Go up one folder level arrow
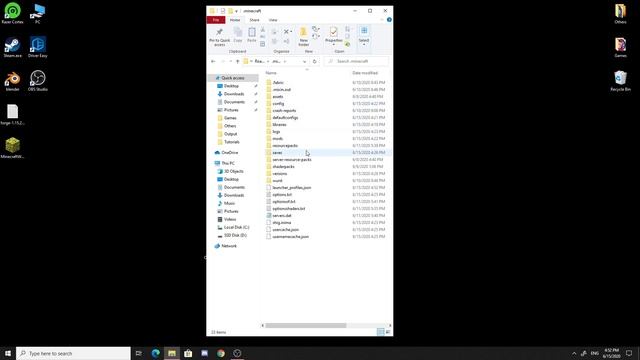 pyautogui.click(x=238, y=61)
